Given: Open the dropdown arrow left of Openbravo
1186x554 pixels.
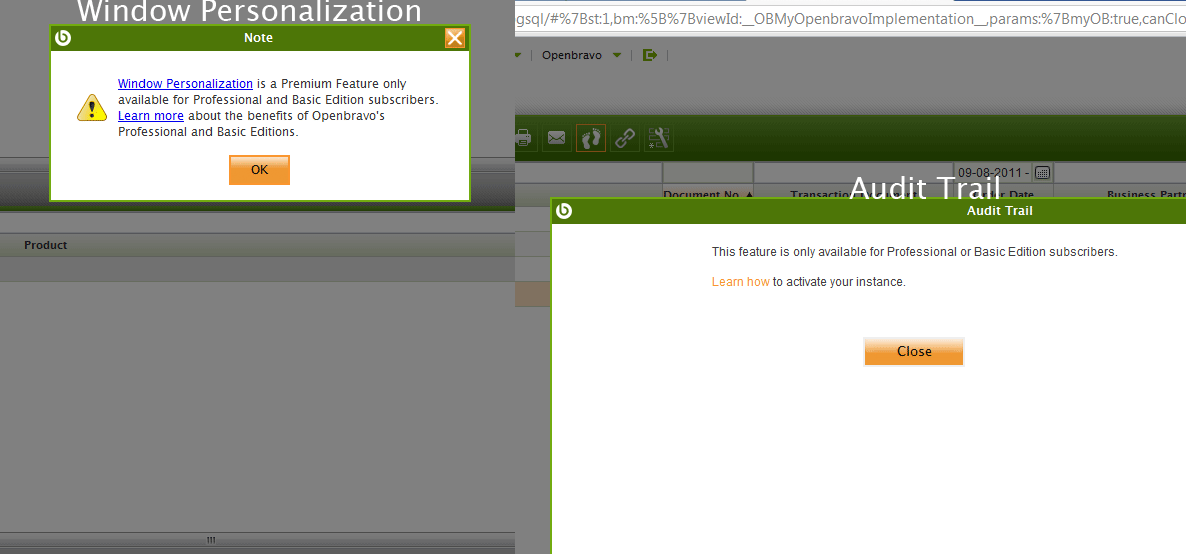Looking at the screenshot, I should tap(518, 55).
